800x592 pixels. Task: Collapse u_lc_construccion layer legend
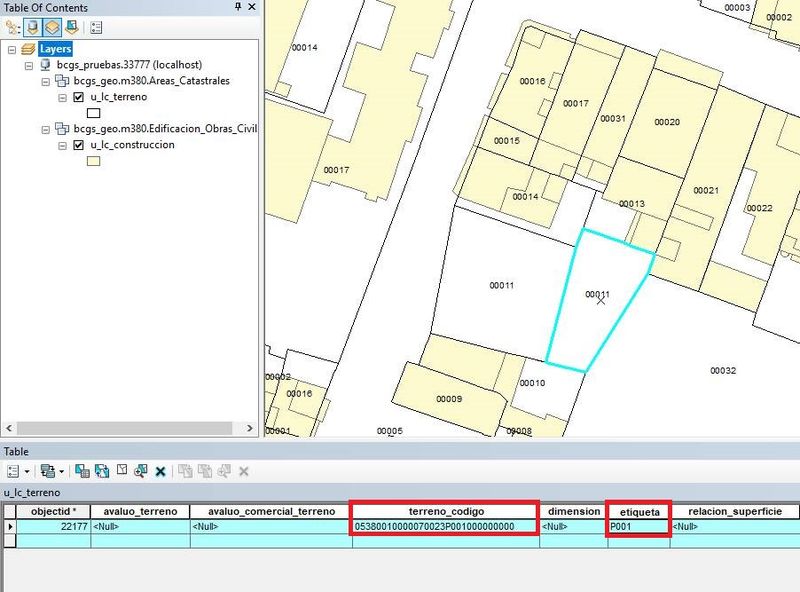point(62,146)
